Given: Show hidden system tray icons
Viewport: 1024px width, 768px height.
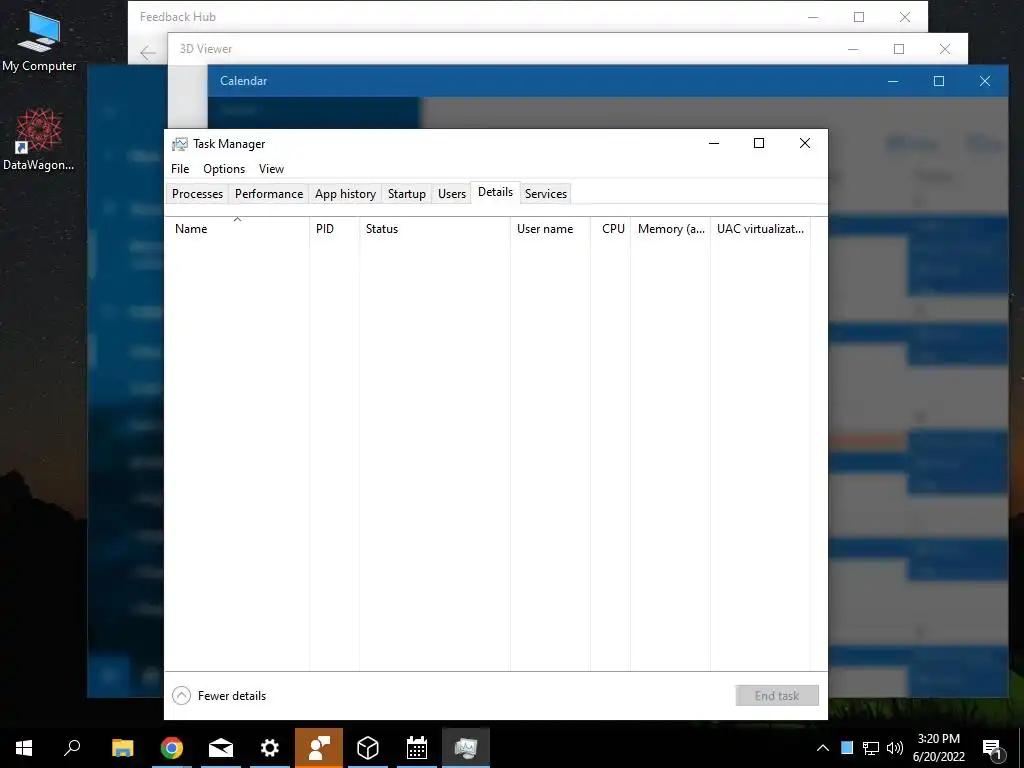Looking at the screenshot, I should pyautogui.click(x=823, y=748).
